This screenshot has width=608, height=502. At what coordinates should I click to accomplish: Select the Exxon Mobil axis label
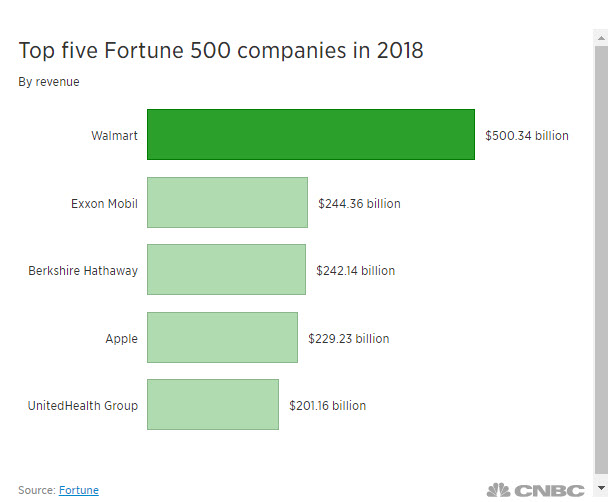tap(104, 203)
